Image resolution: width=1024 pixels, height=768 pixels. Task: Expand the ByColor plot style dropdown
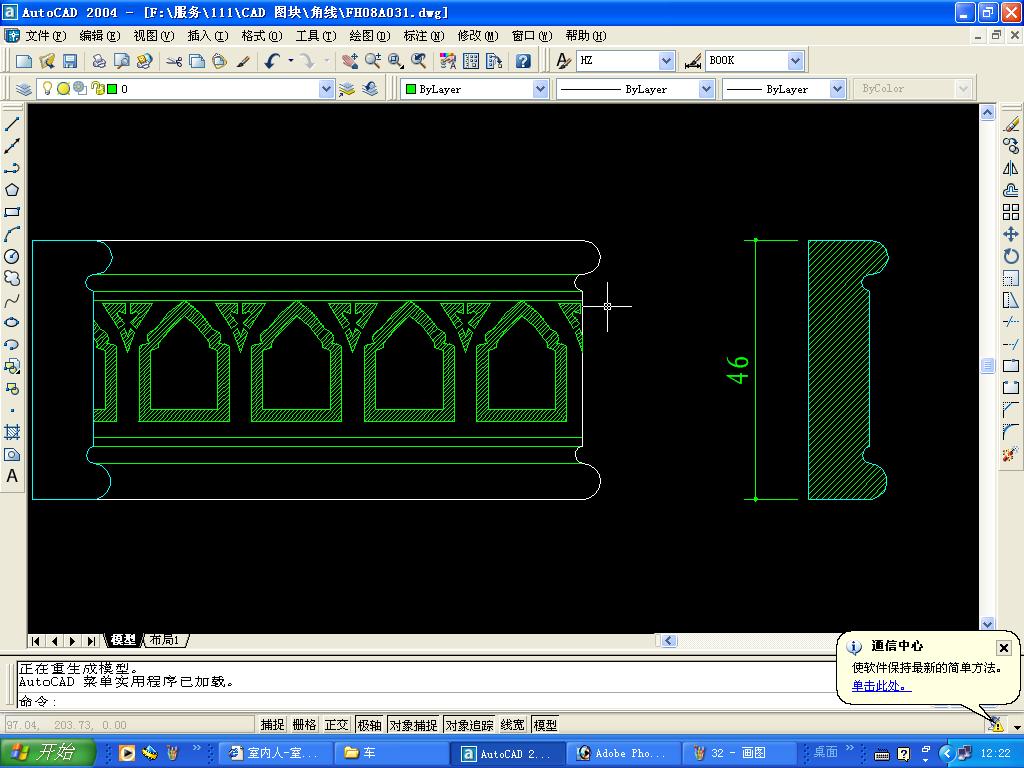(x=963, y=89)
